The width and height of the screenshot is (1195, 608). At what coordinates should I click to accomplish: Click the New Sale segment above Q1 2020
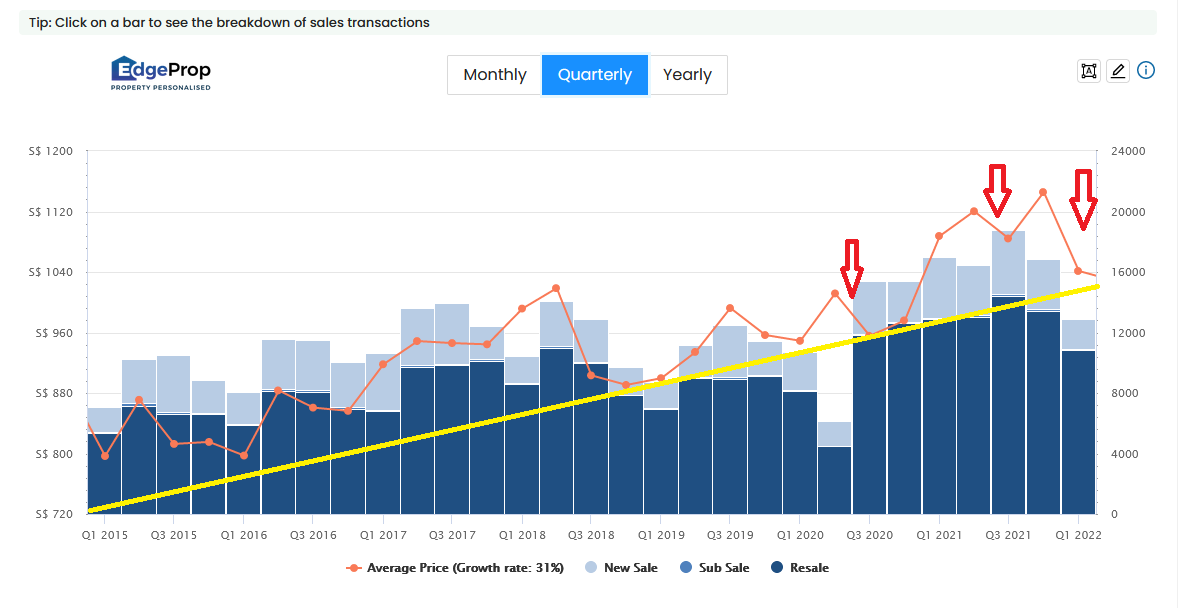[x=799, y=371]
